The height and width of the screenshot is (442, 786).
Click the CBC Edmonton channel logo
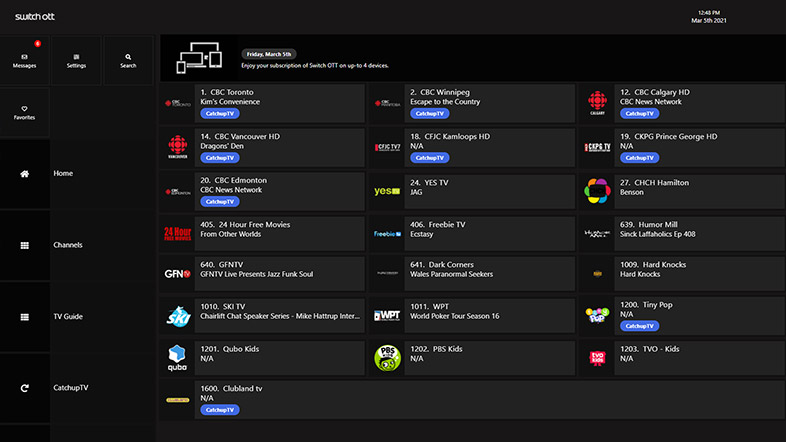pyautogui.click(x=177, y=191)
